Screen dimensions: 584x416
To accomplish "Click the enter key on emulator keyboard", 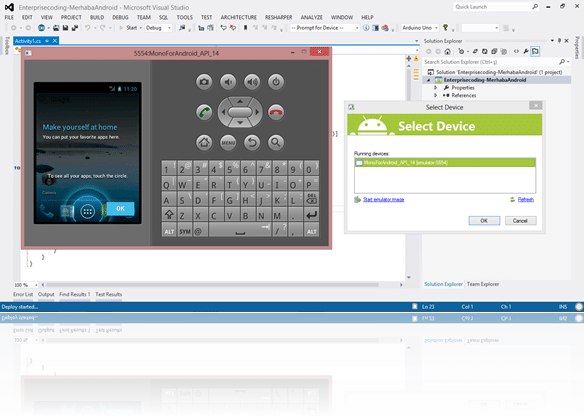I will coord(311,215).
